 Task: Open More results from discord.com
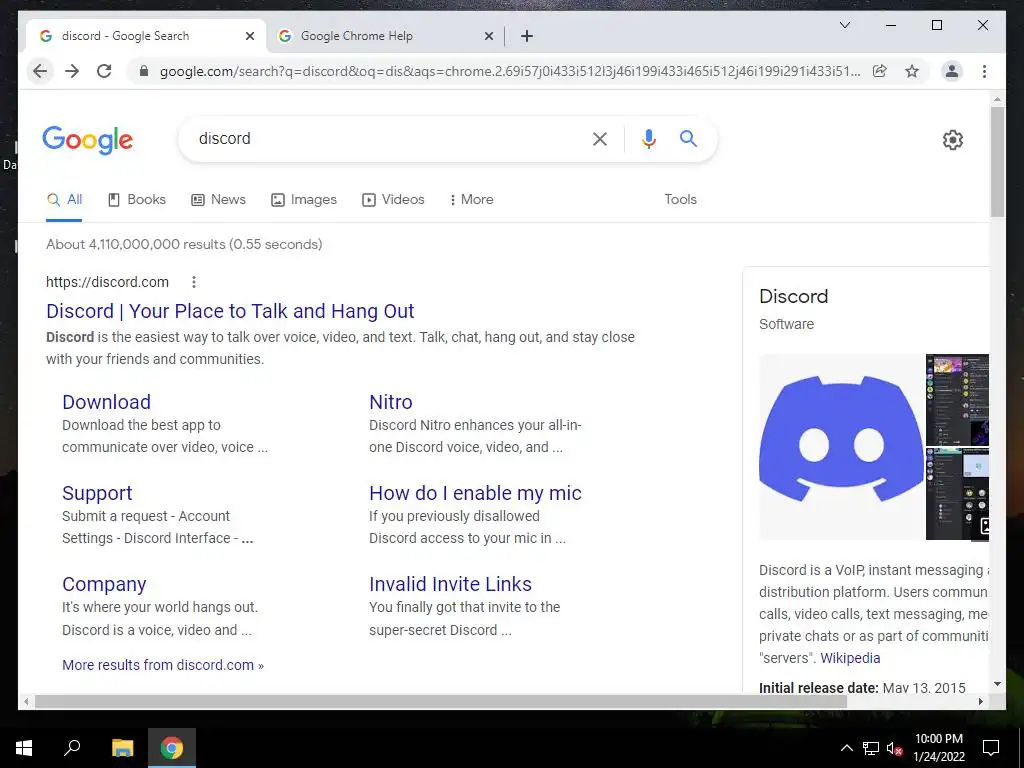(x=163, y=665)
